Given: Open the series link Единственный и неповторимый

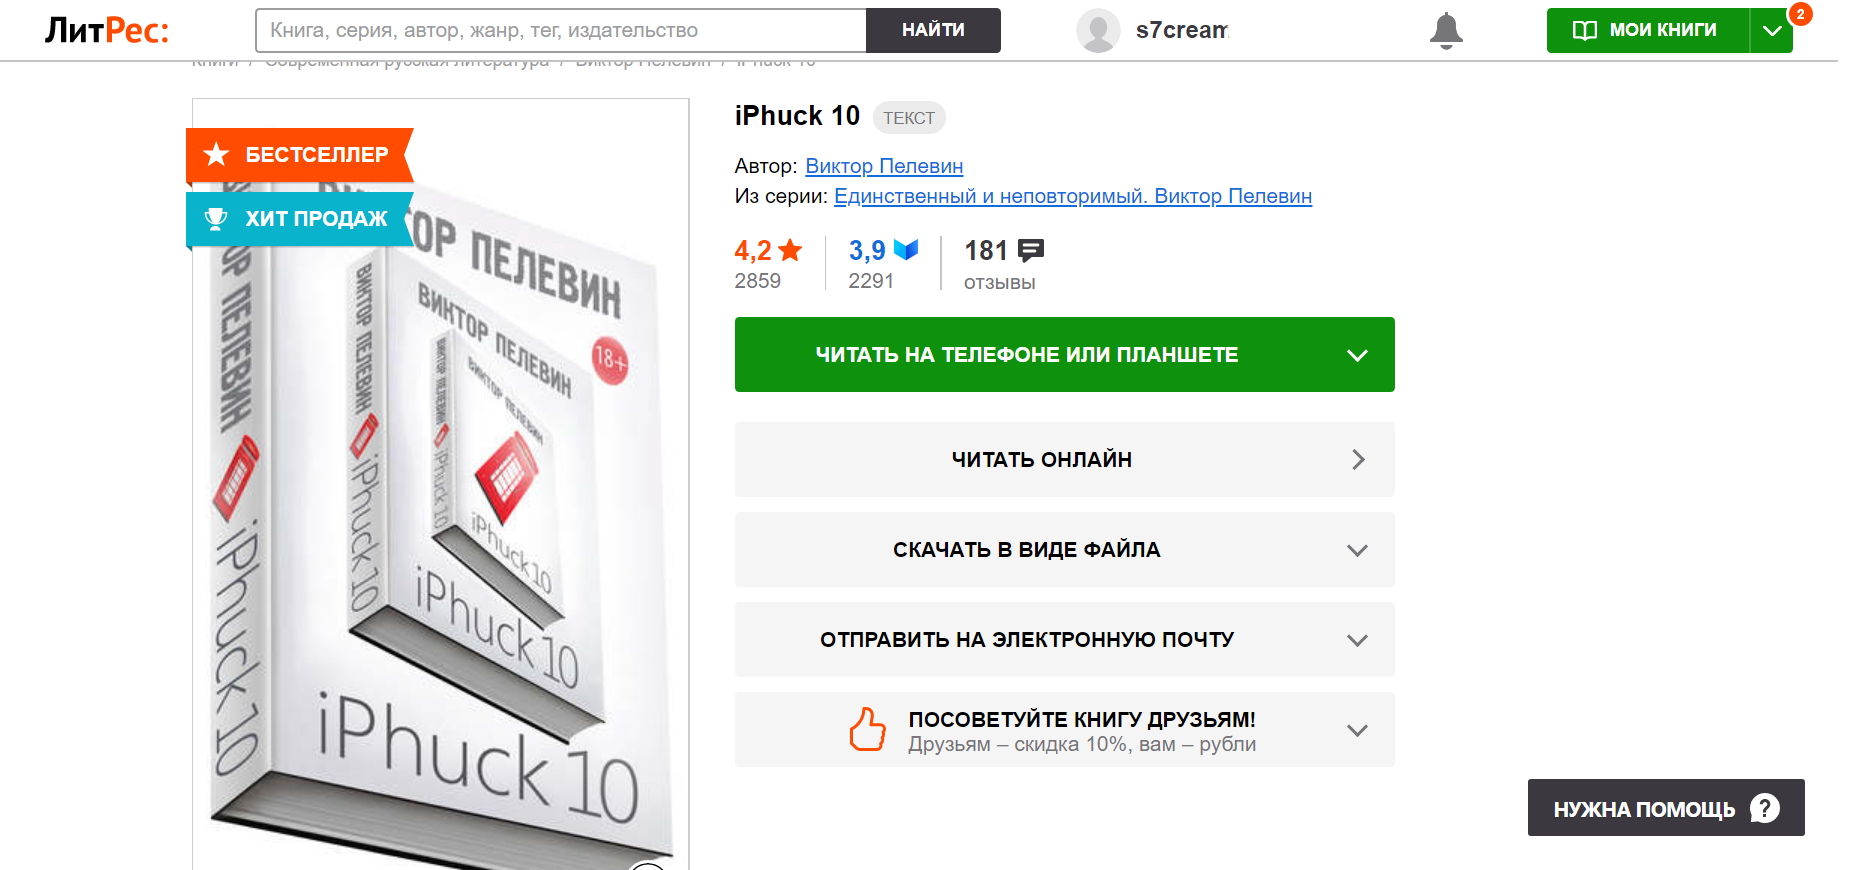Looking at the screenshot, I should tap(1072, 196).
